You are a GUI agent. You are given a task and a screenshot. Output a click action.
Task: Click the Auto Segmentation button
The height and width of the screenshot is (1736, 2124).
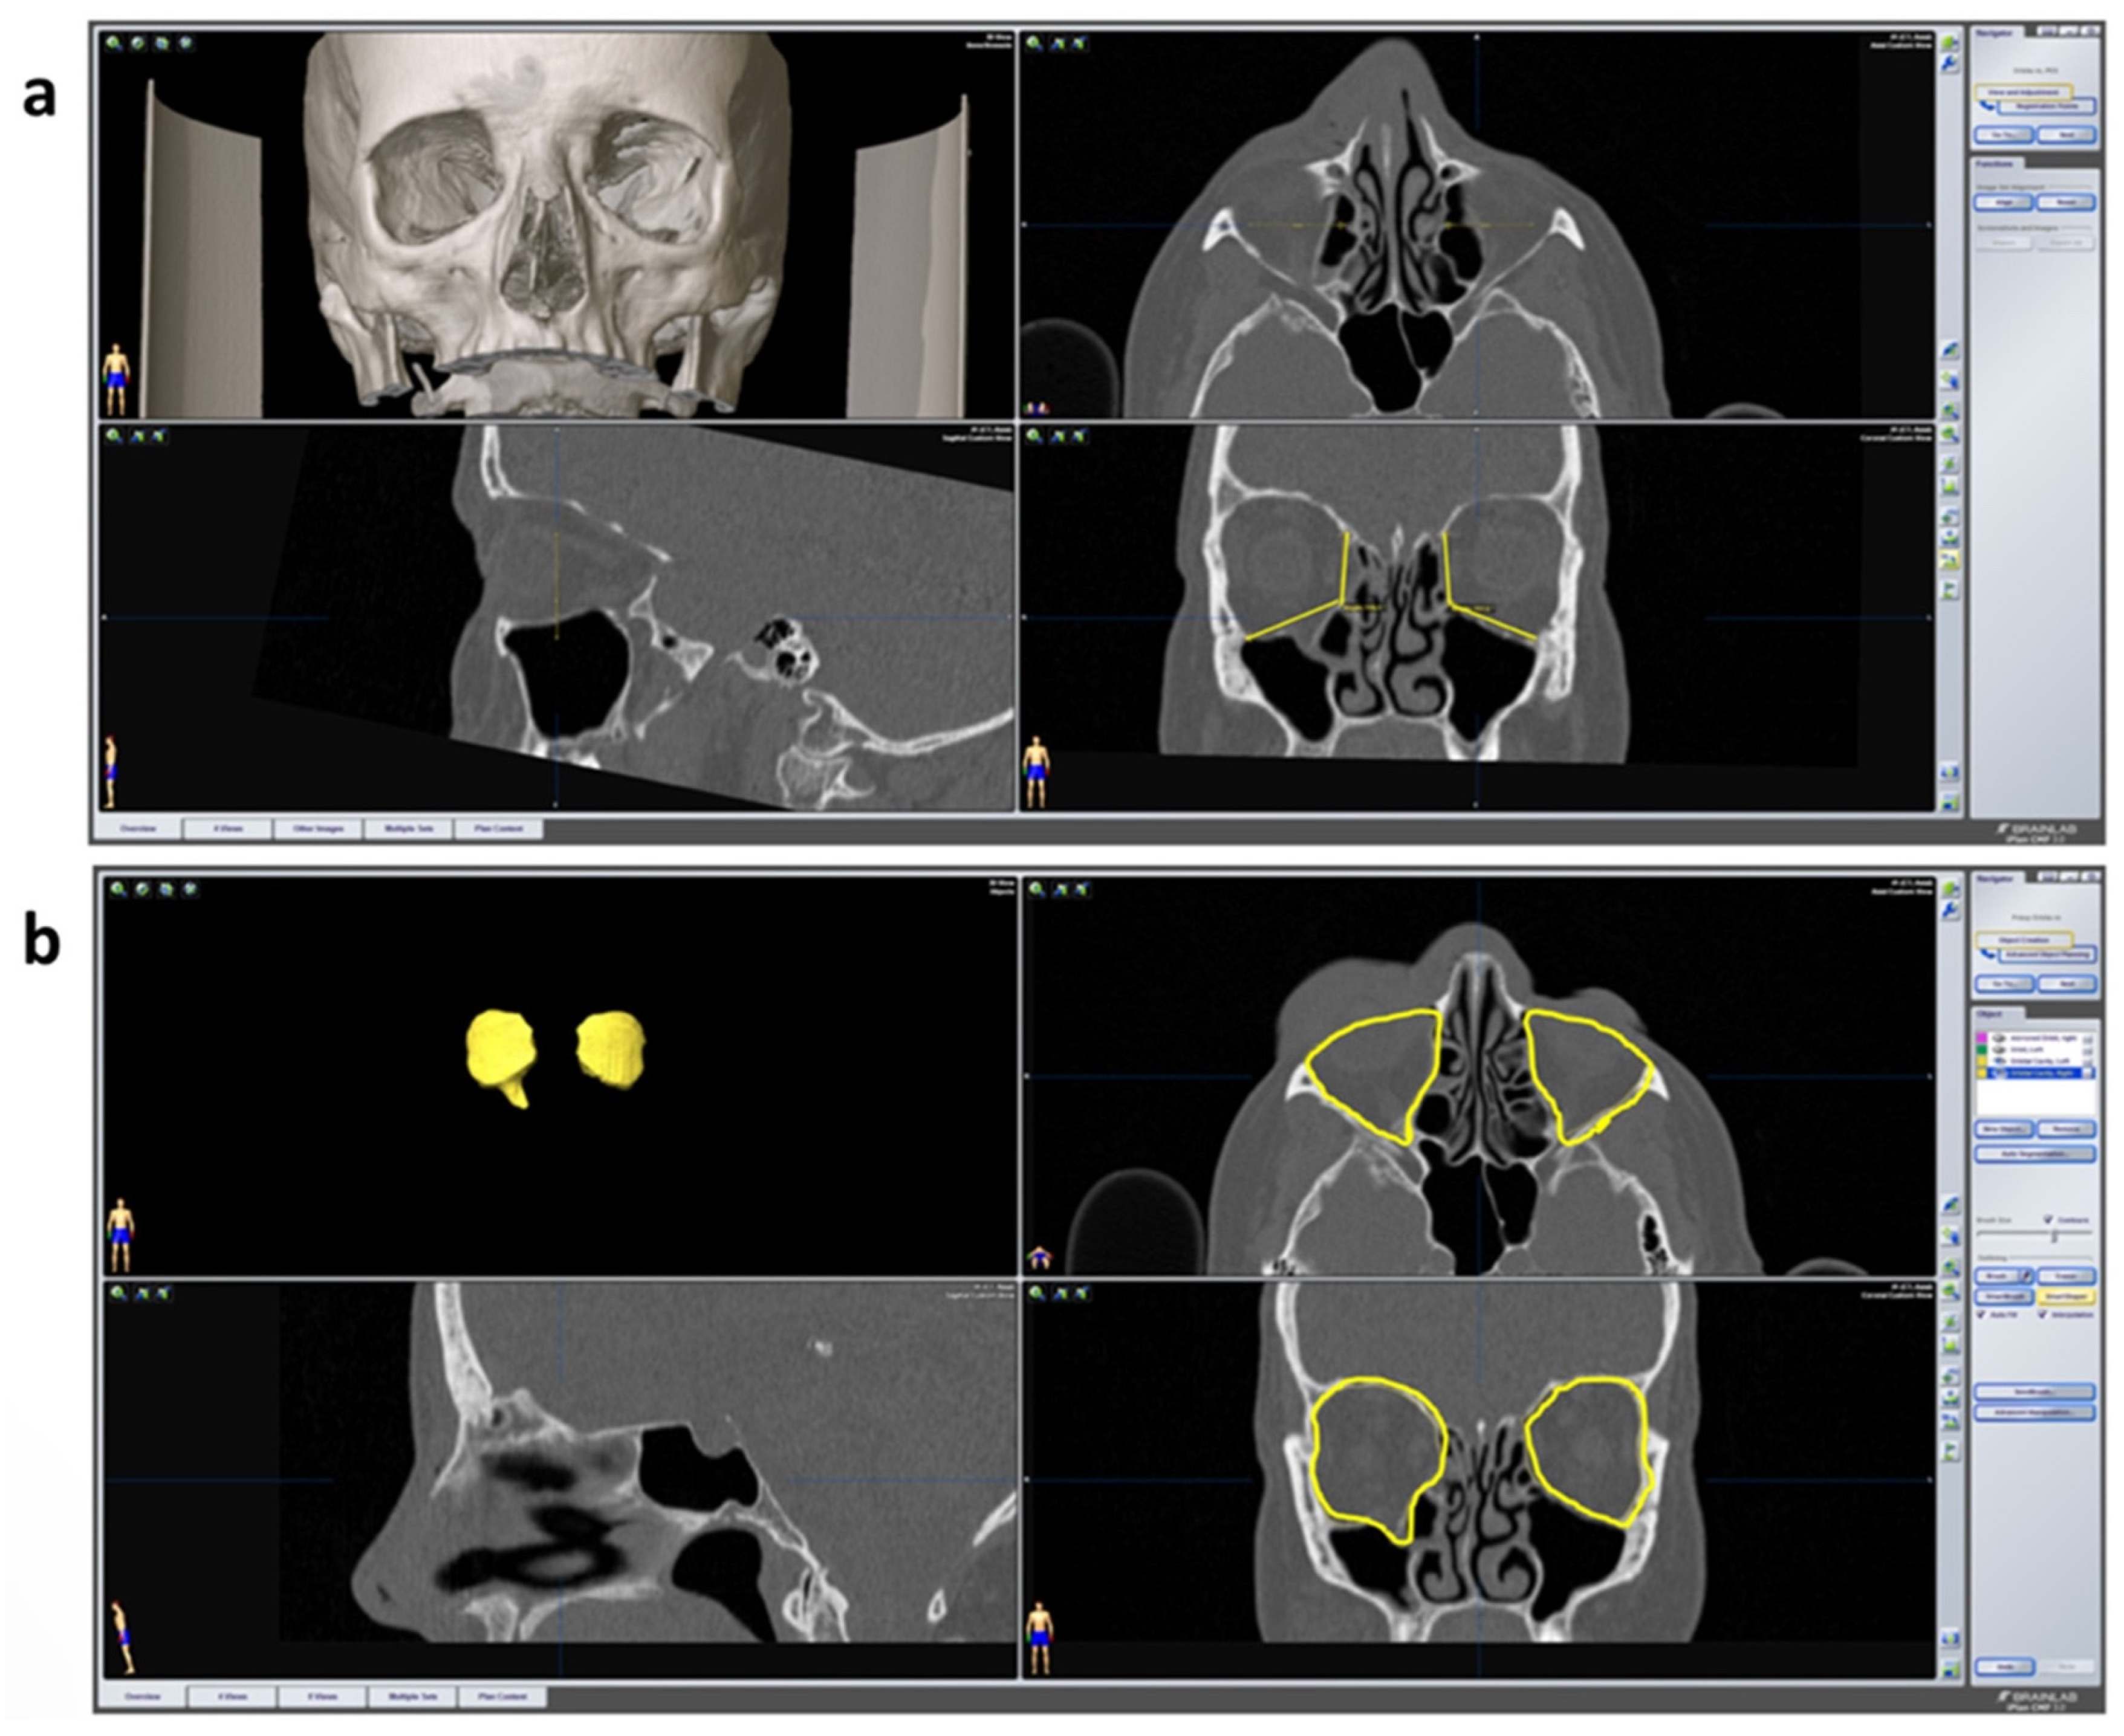[x=2033, y=1155]
